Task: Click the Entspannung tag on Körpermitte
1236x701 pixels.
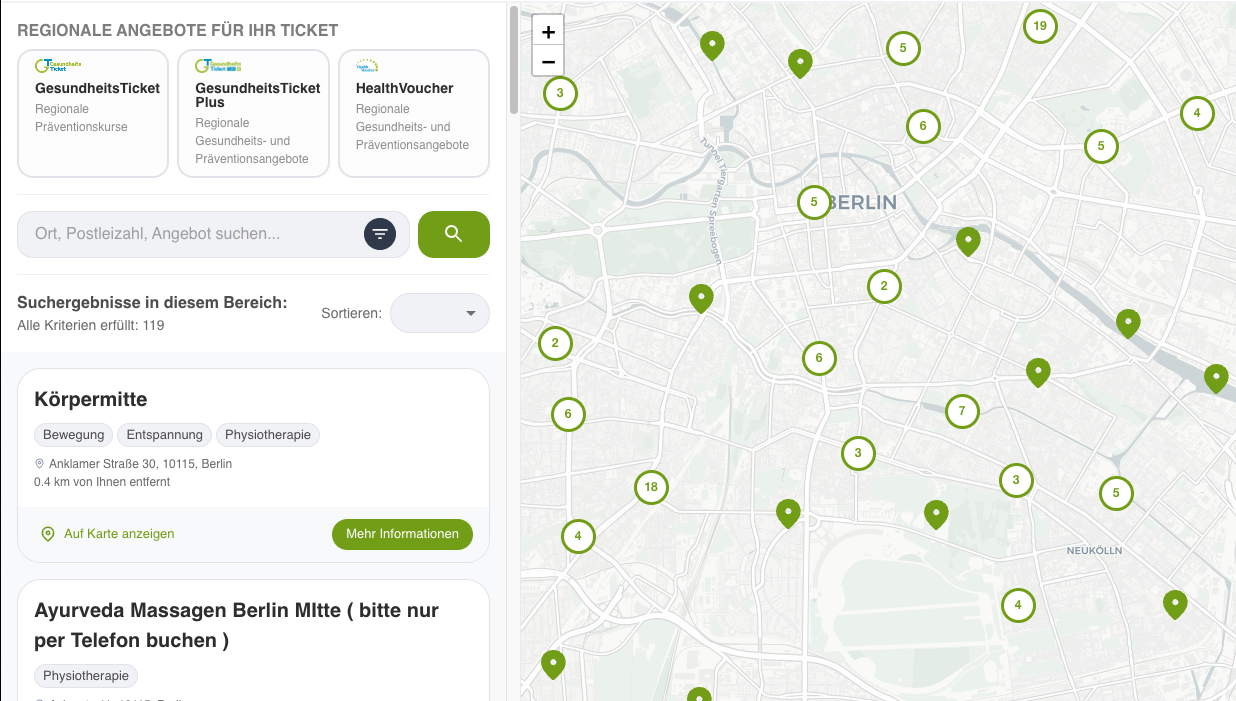Action: pos(165,435)
